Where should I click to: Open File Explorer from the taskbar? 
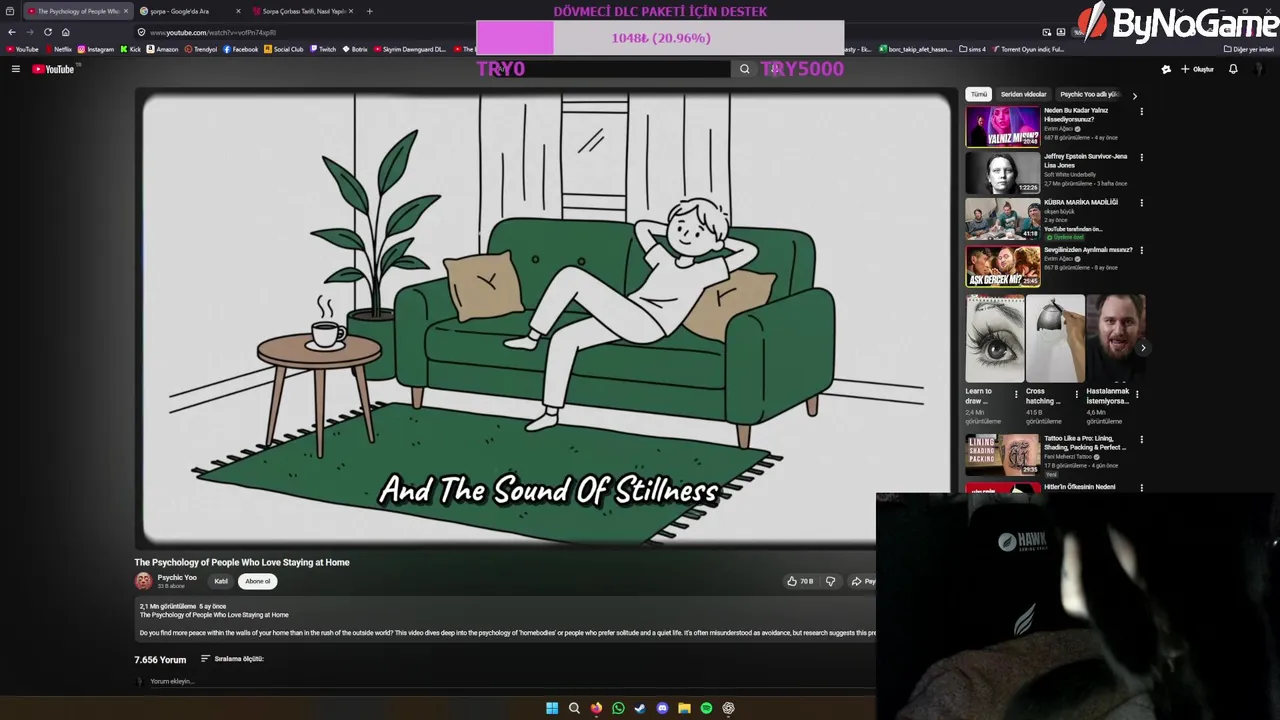coord(684,708)
